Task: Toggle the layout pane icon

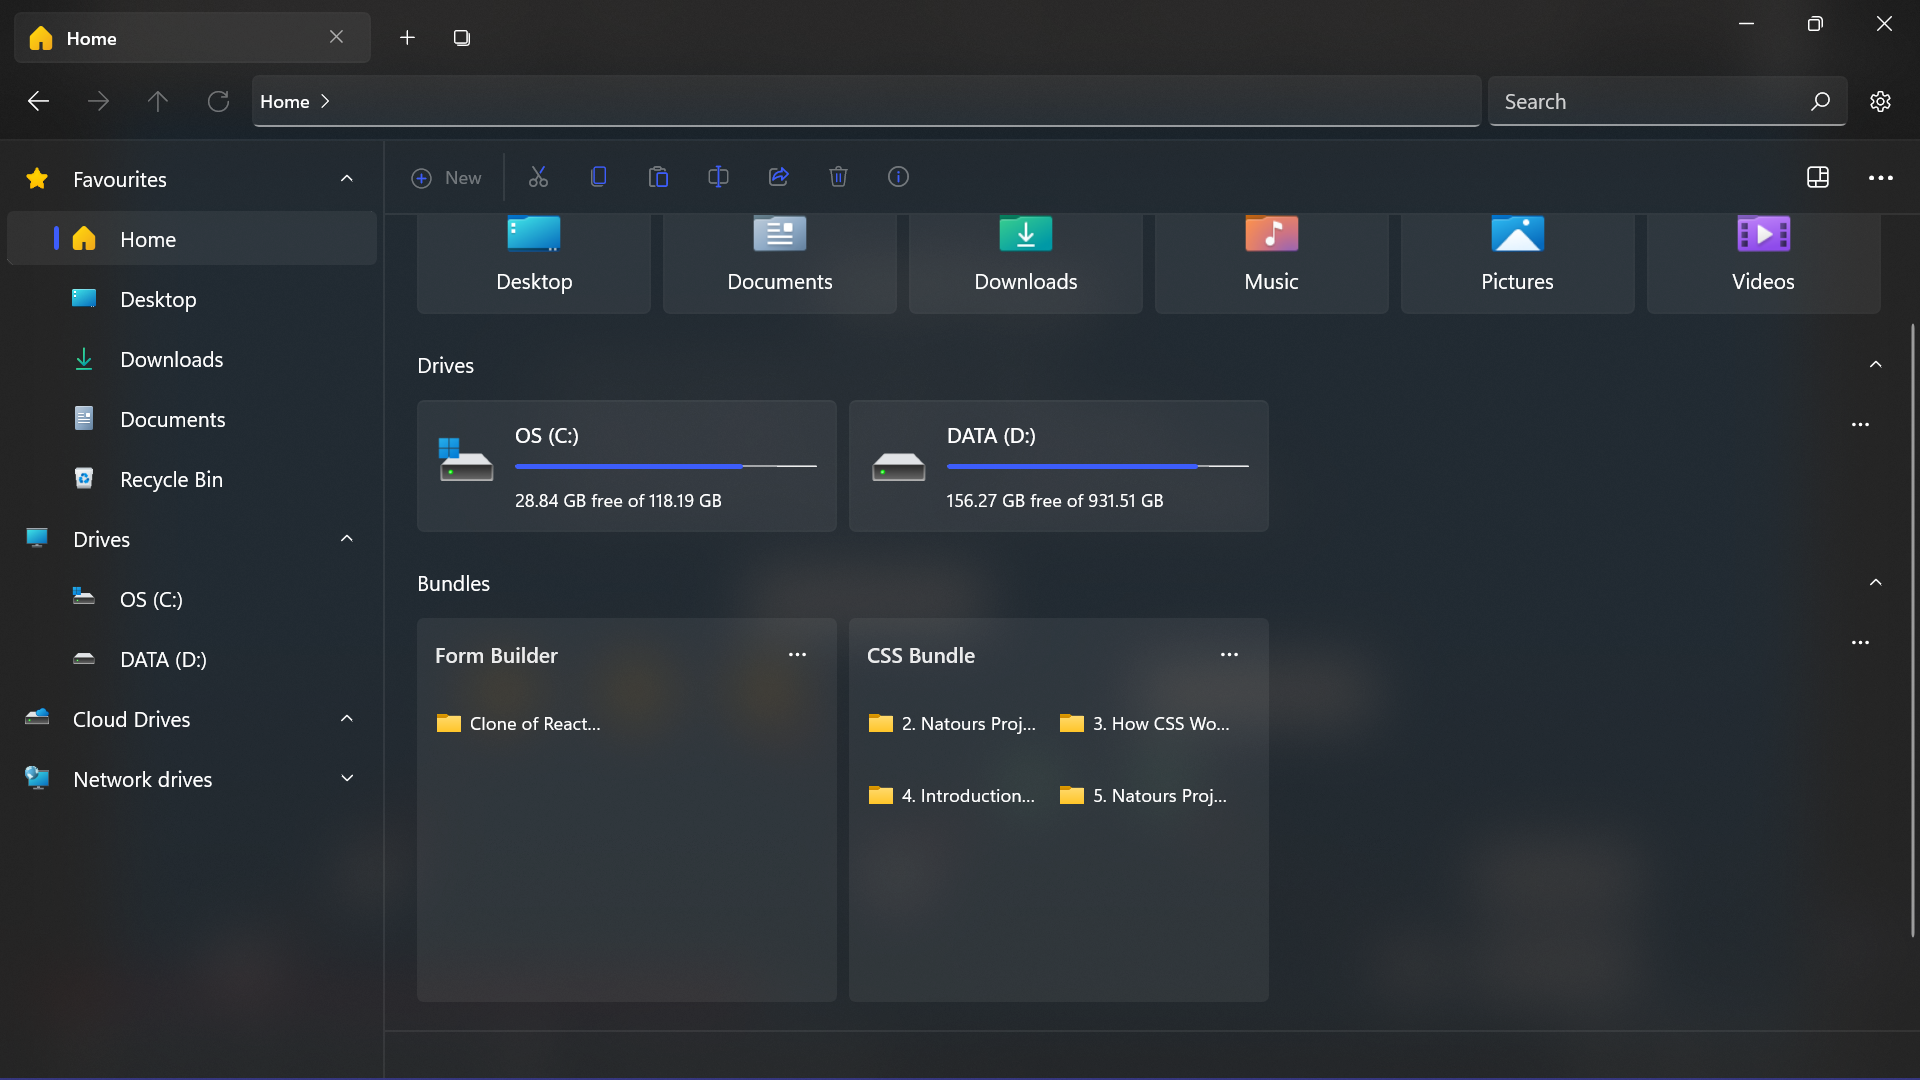Action: (x=1817, y=177)
